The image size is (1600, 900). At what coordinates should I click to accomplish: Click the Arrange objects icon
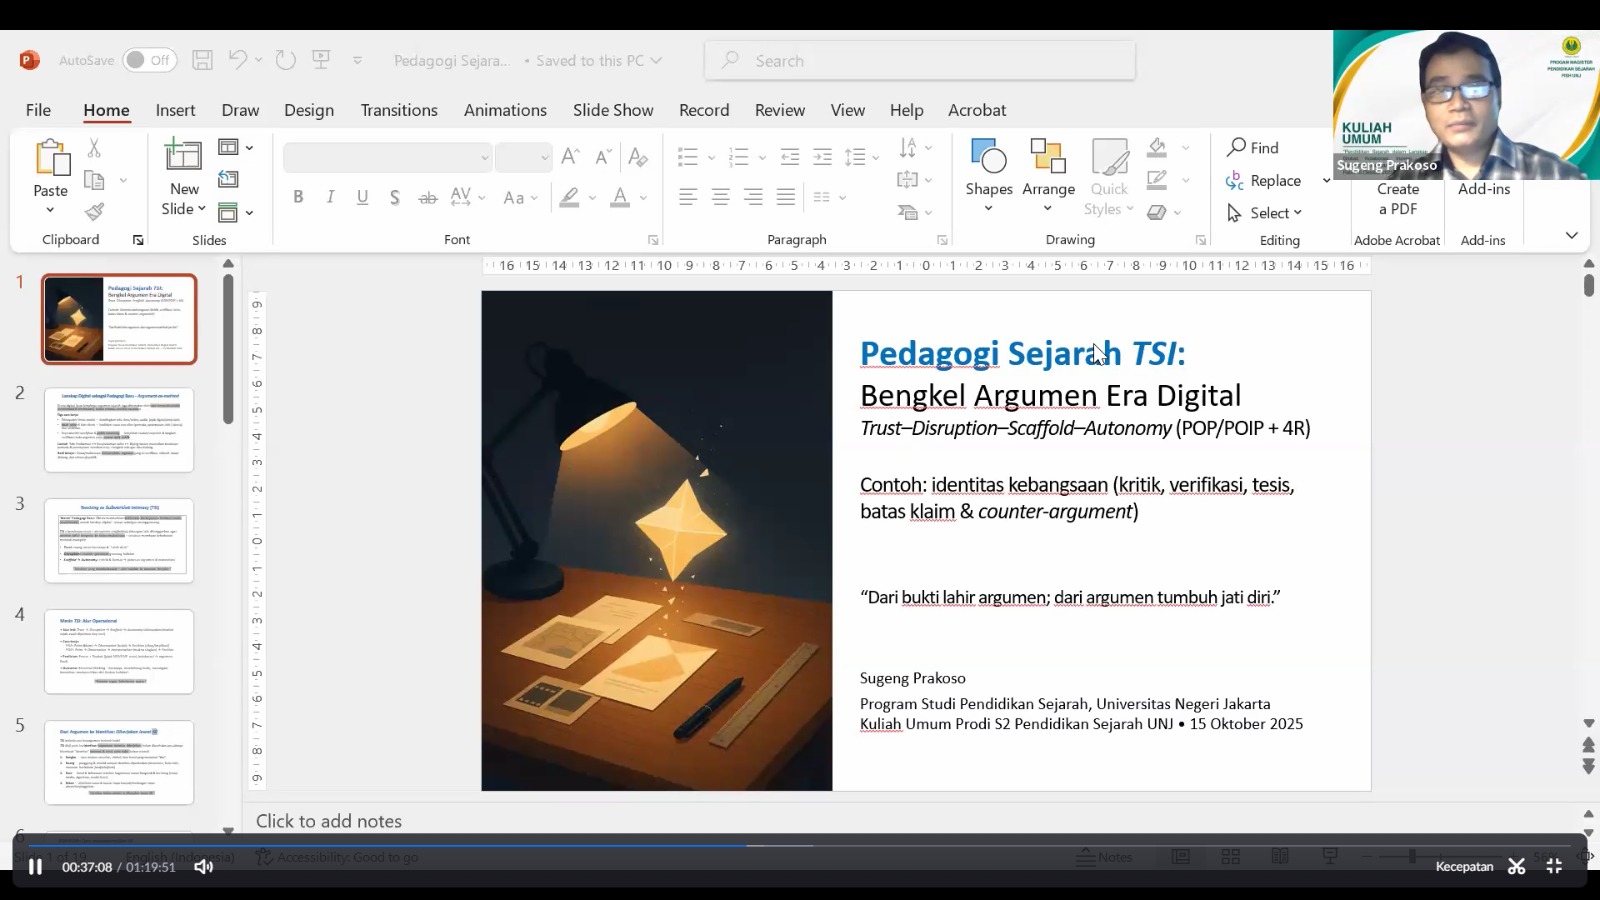[1048, 158]
